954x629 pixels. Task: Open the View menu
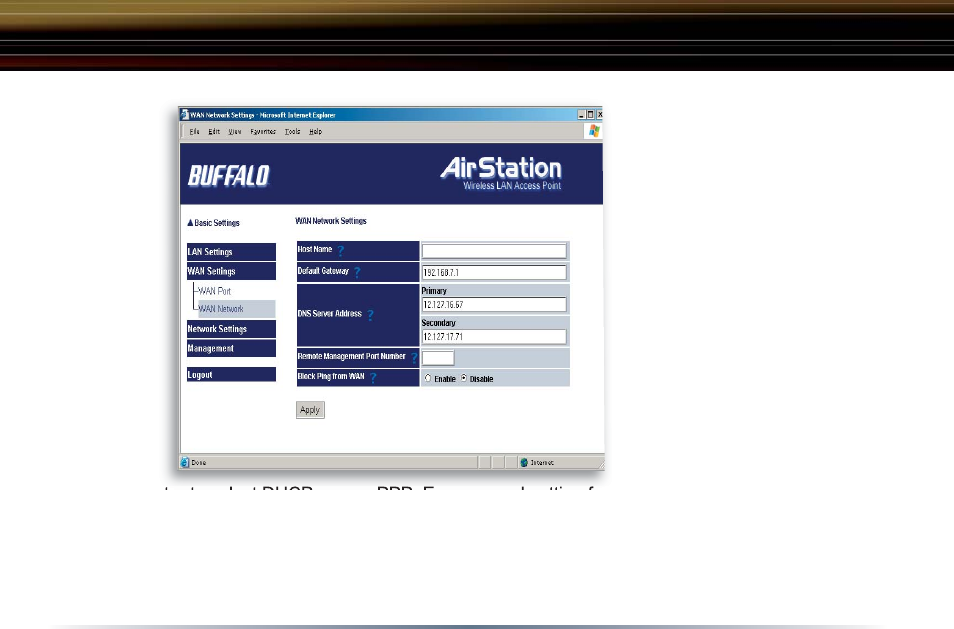coord(235,131)
